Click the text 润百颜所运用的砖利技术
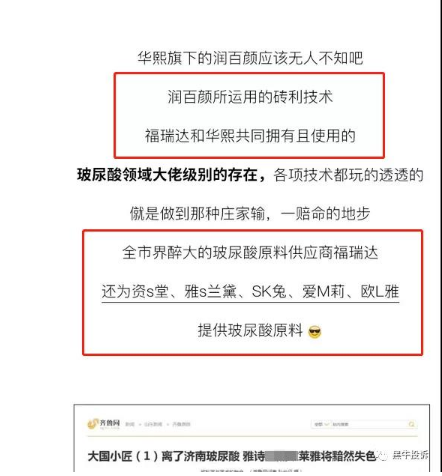 250,97
